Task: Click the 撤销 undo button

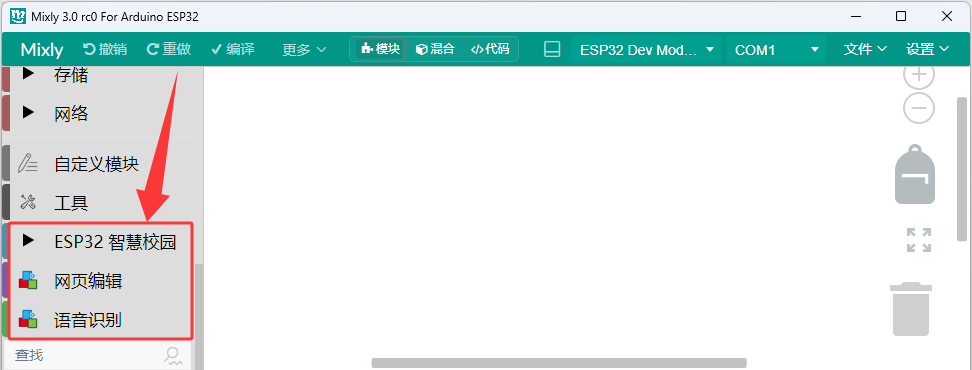Action: [x=105, y=50]
